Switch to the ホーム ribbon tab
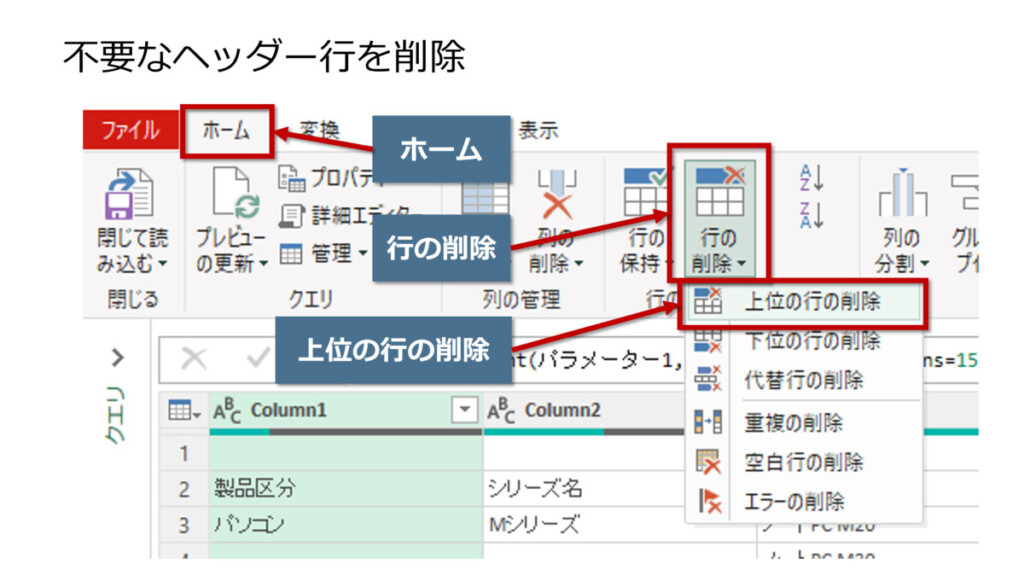This screenshot has width=1024, height=576. point(226,130)
